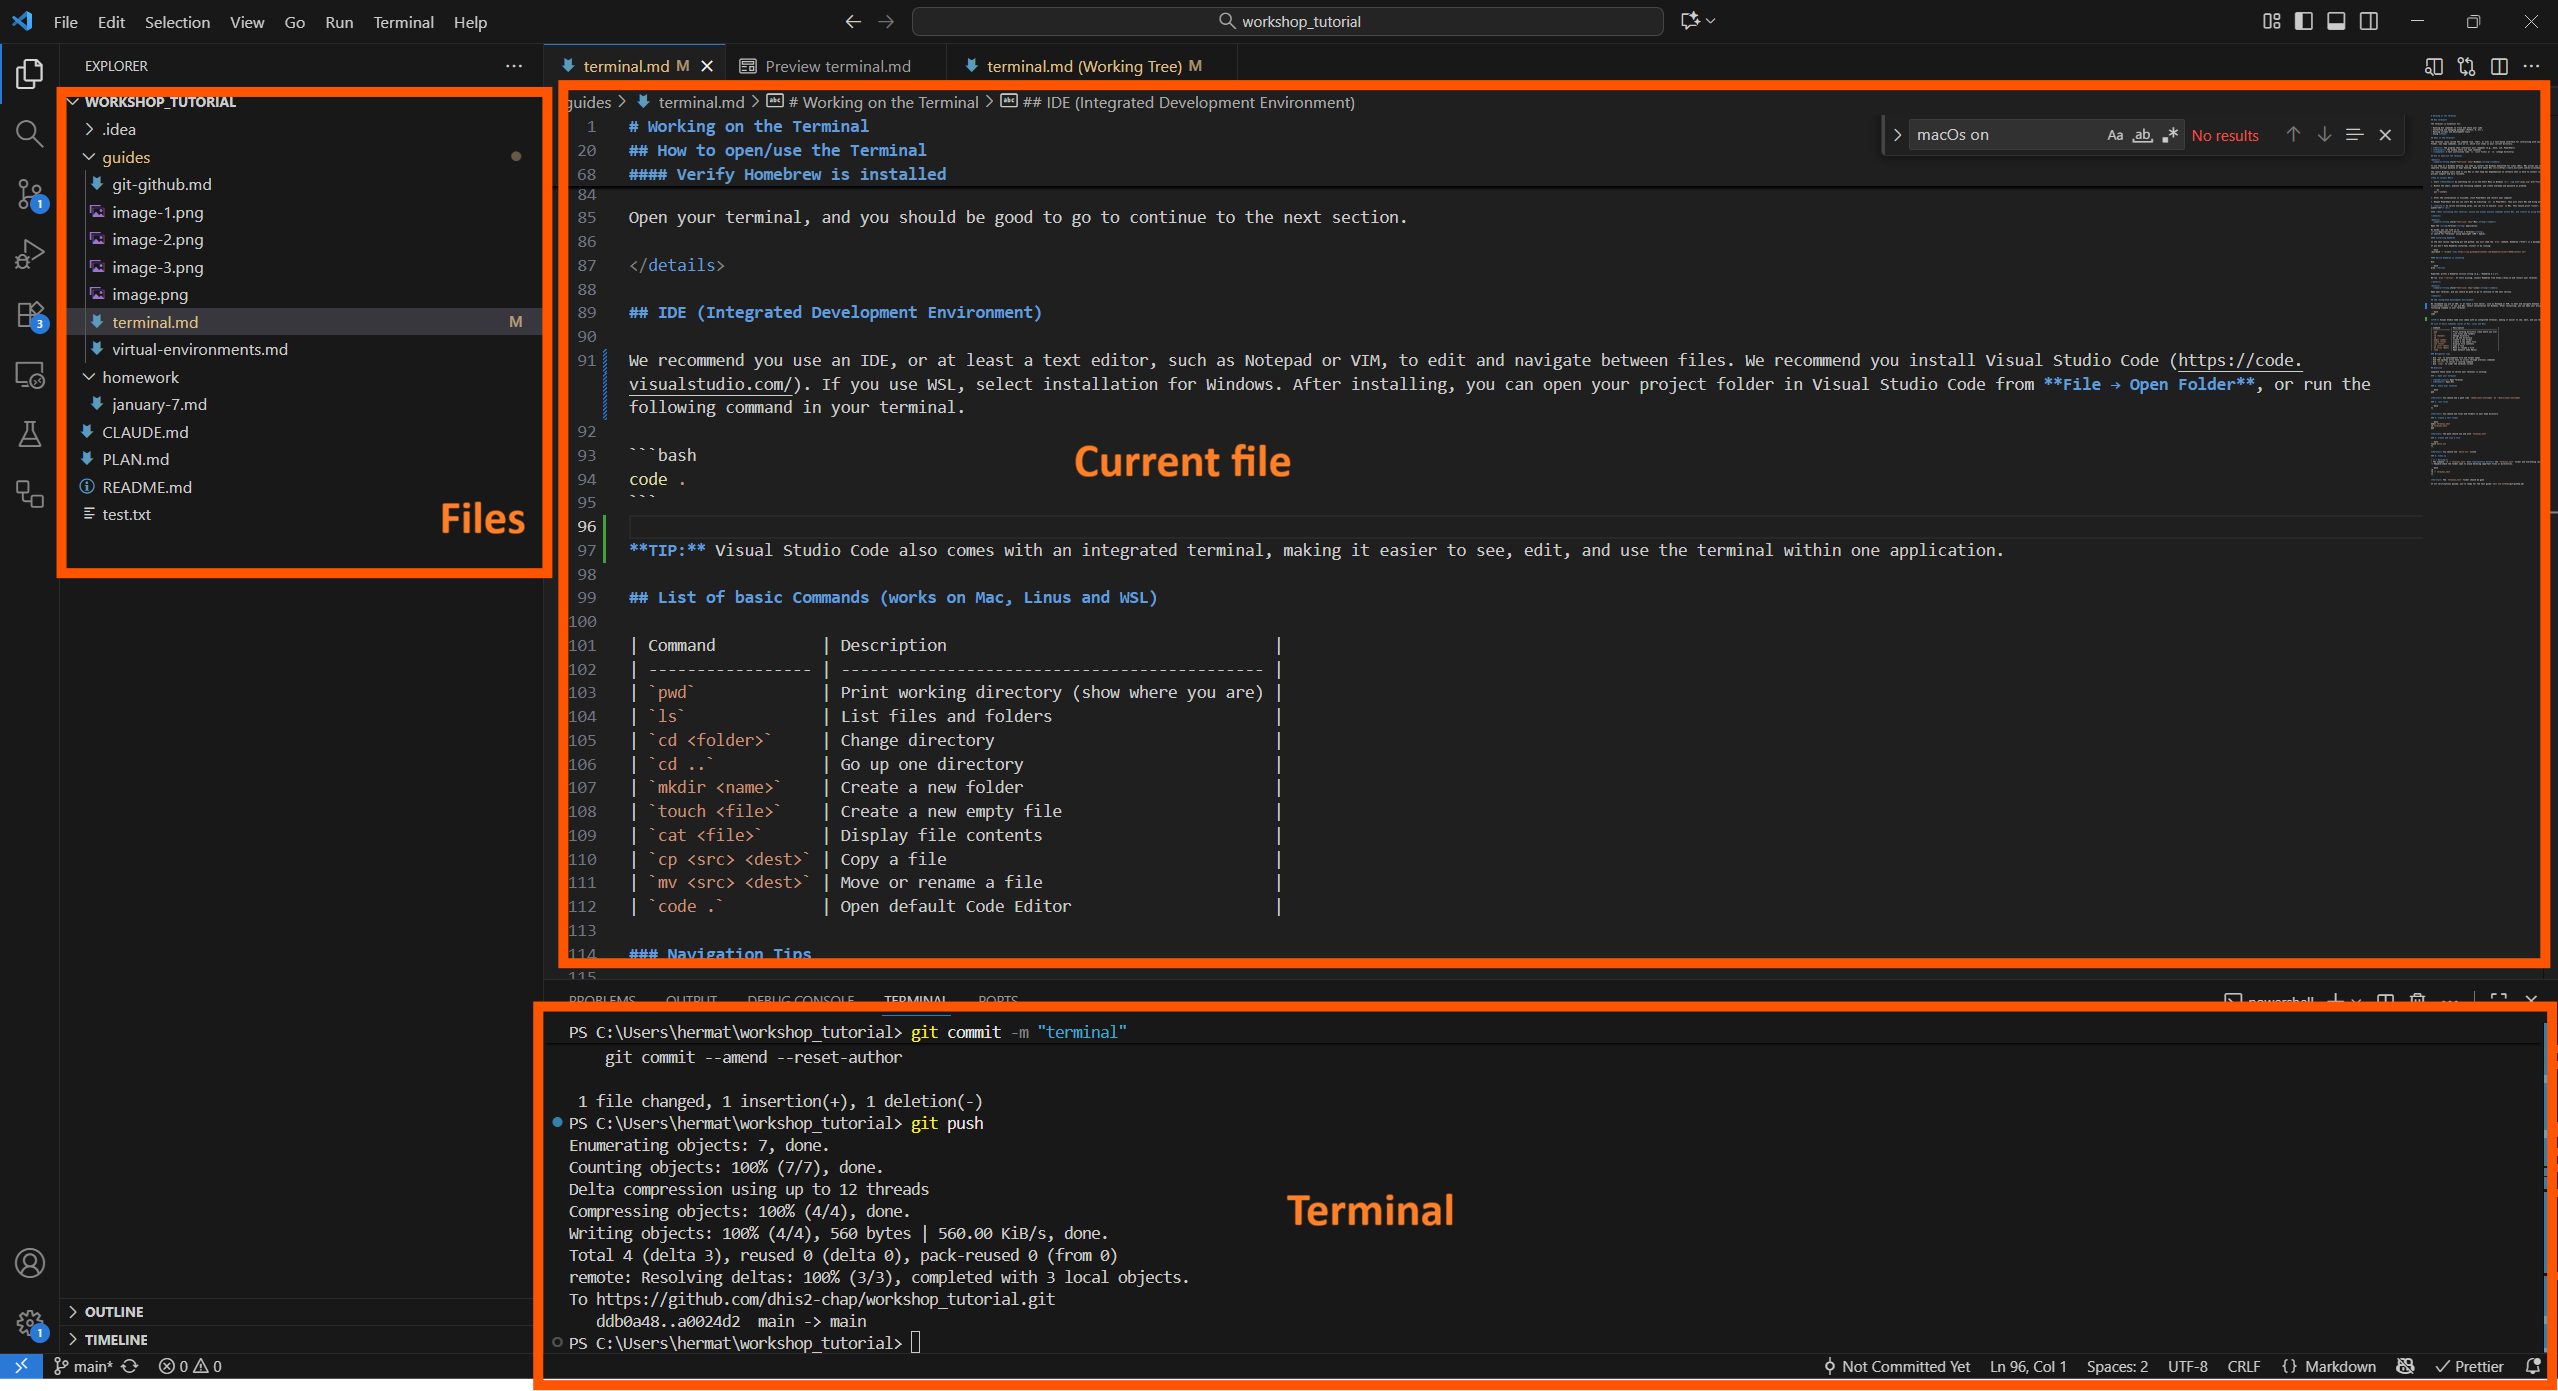
Task: Toggle Match Case in the find widget
Action: tap(2114, 134)
